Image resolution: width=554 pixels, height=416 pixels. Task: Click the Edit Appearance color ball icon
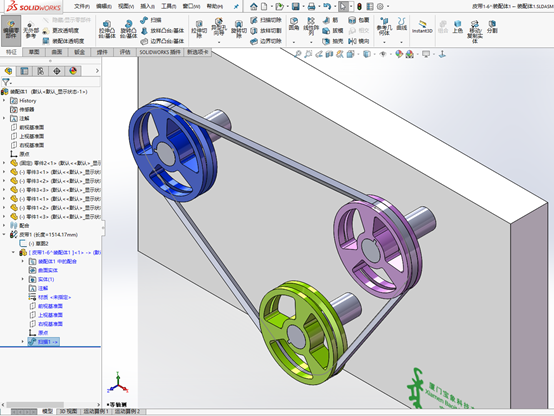coord(399,54)
